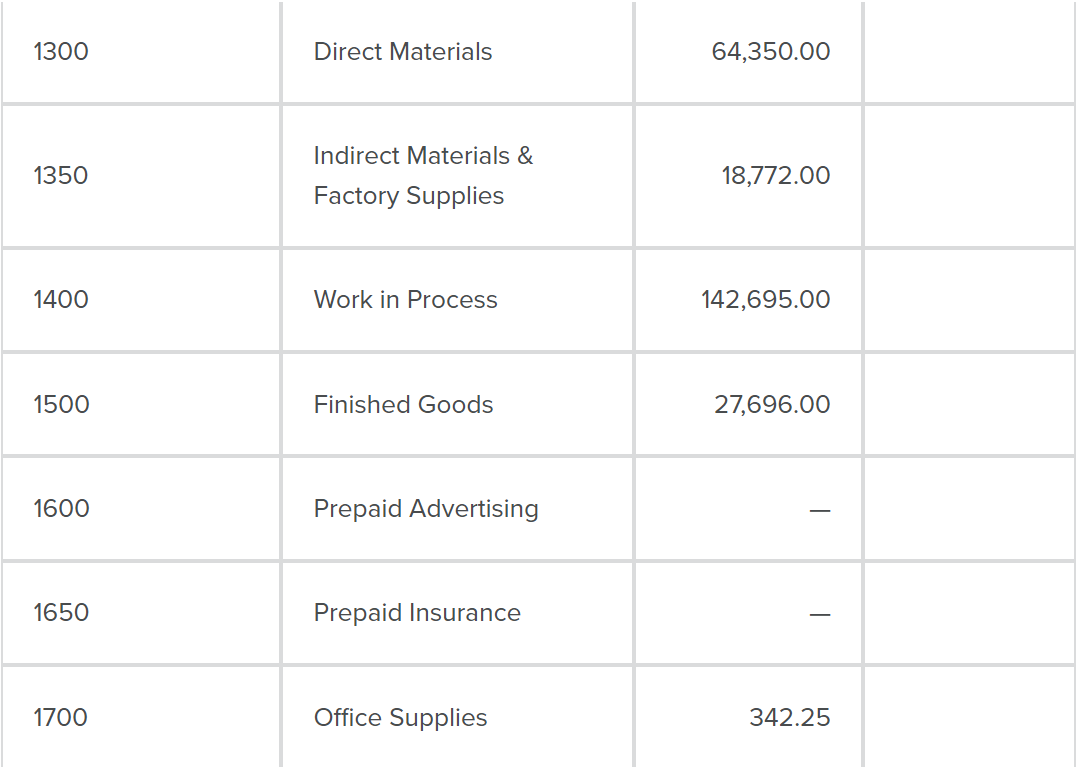1082x767 pixels.
Task: Click account number 1400 cell
Action: [61, 300]
